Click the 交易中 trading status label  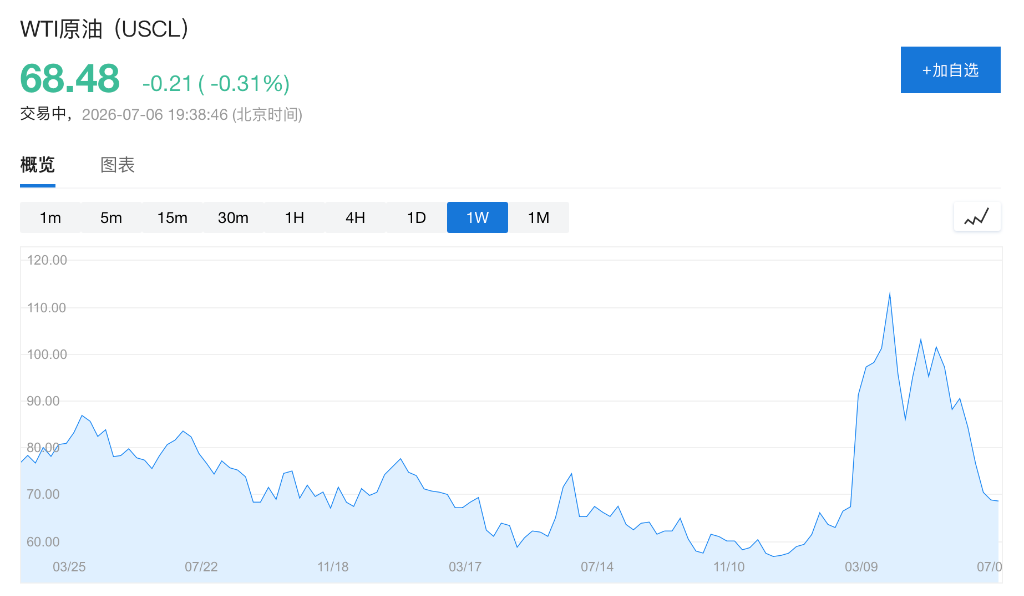pyautogui.click(x=43, y=114)
